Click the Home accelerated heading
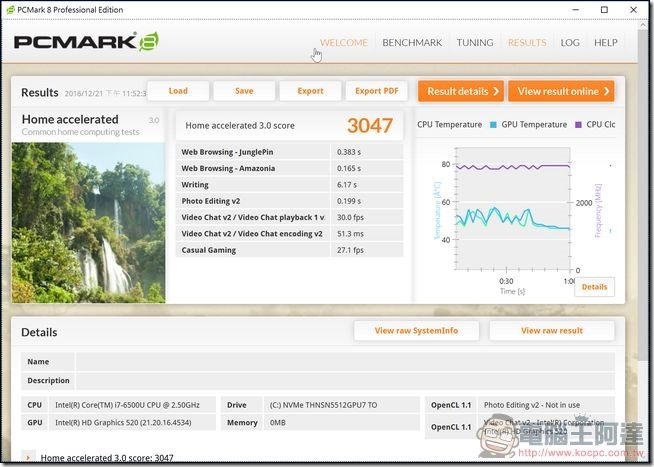Screen dimensions: 654x467 (70, 119)
